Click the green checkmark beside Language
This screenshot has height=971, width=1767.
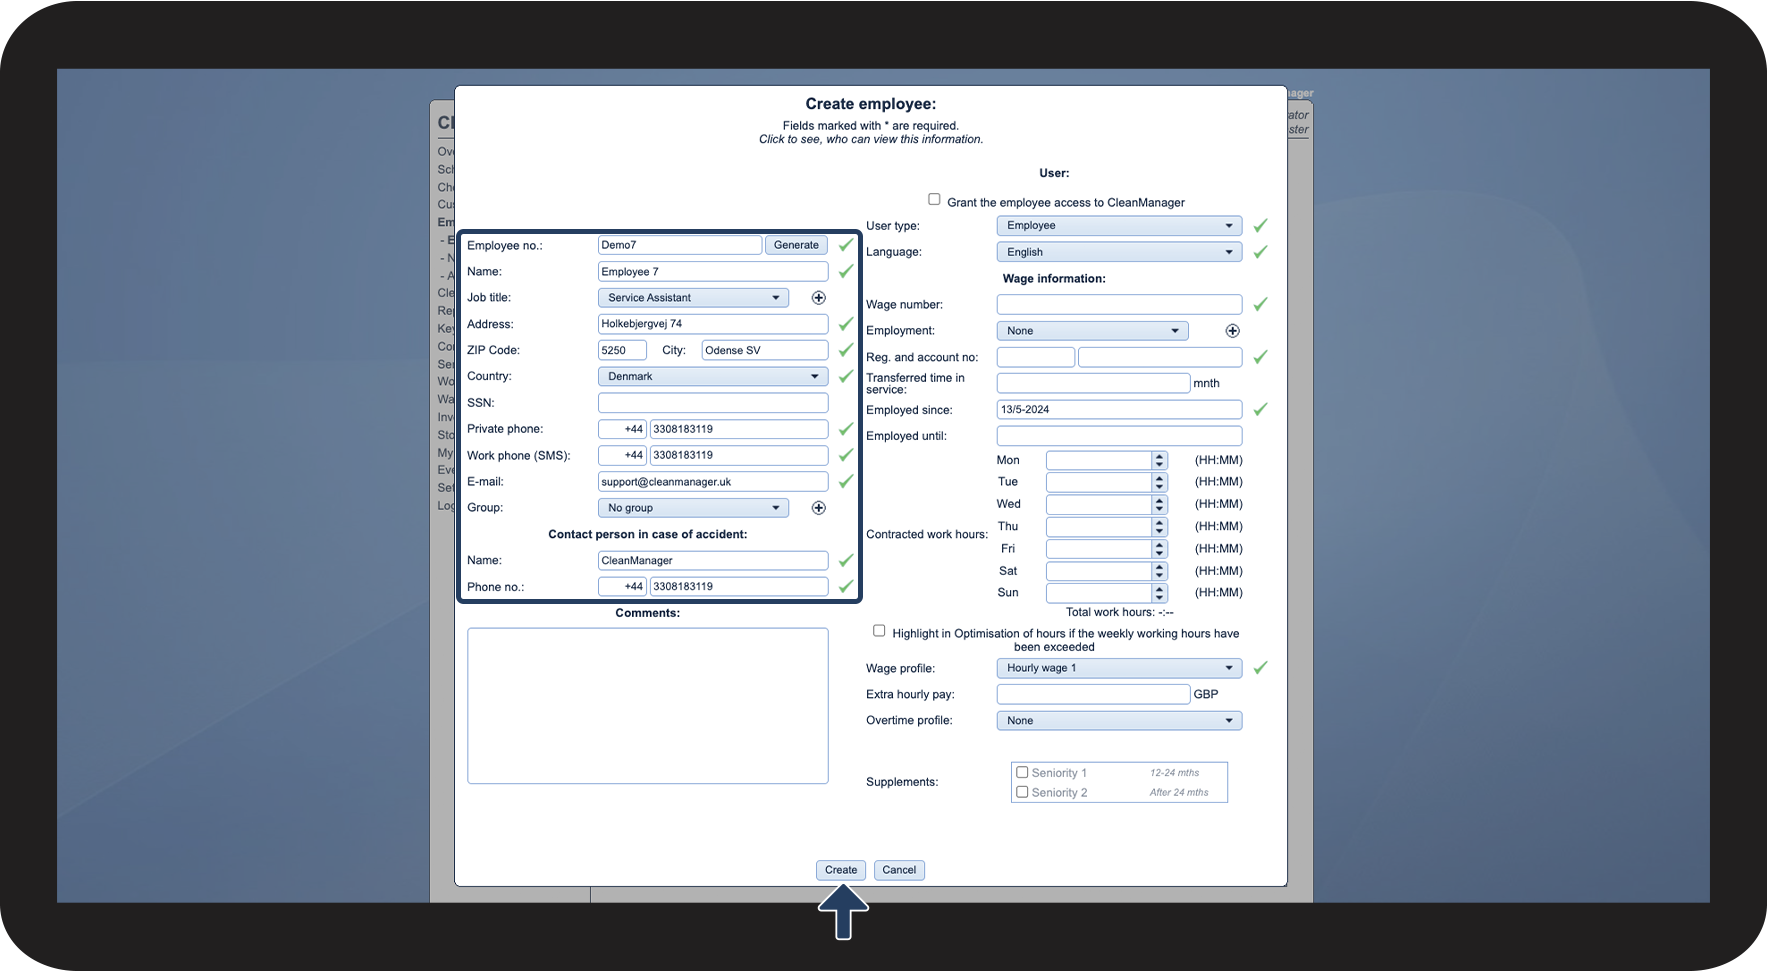pos(1260,252)
